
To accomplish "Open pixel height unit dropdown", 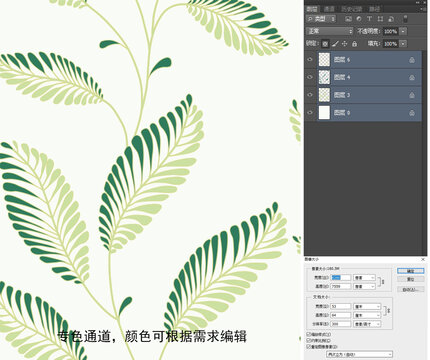I will (364, 286).
